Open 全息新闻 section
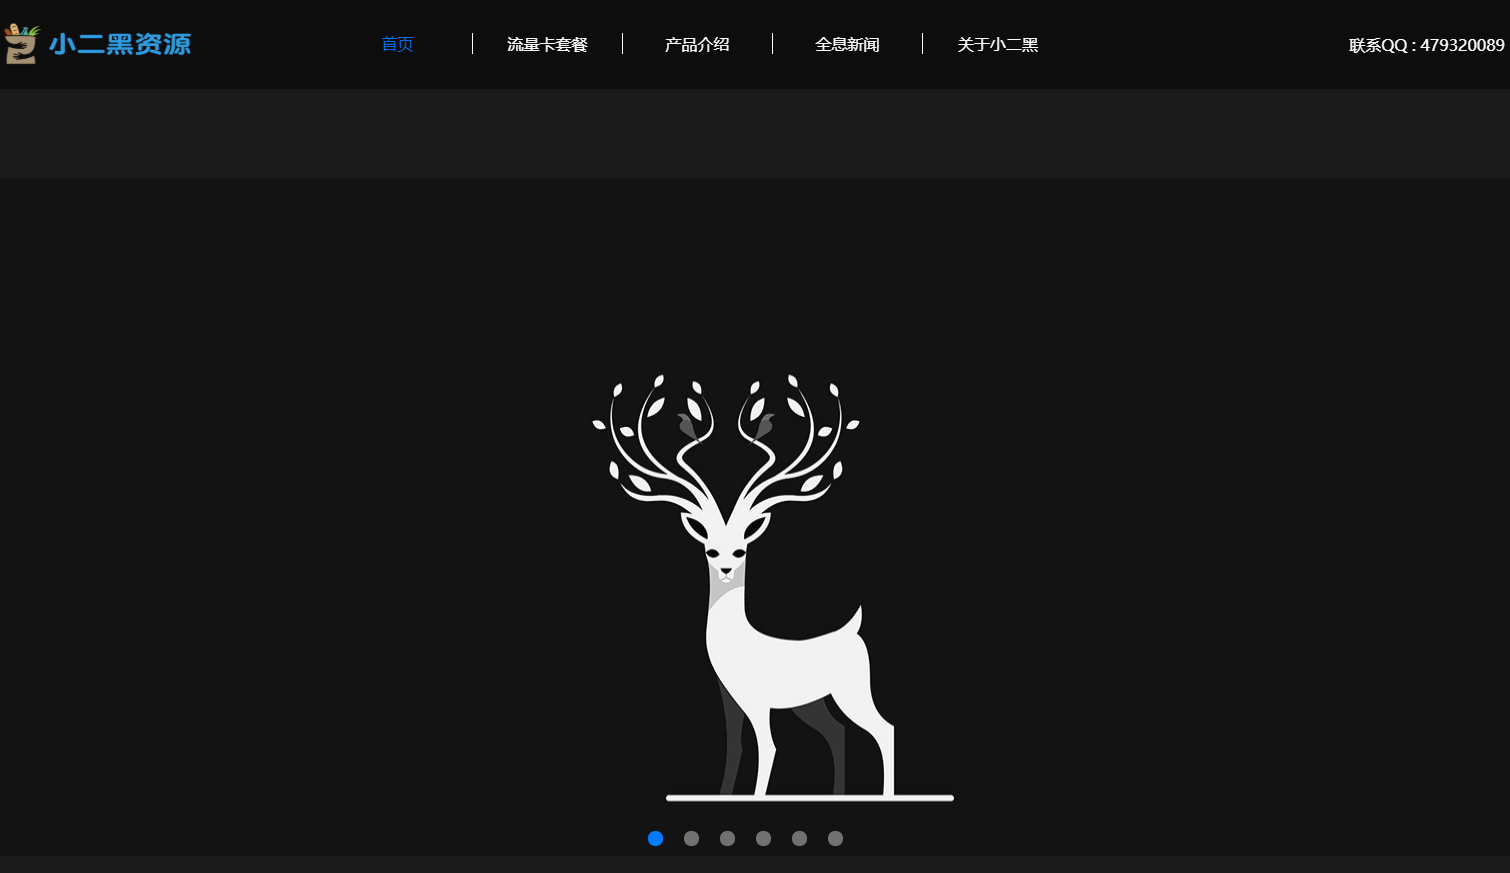 click(847, 44)
